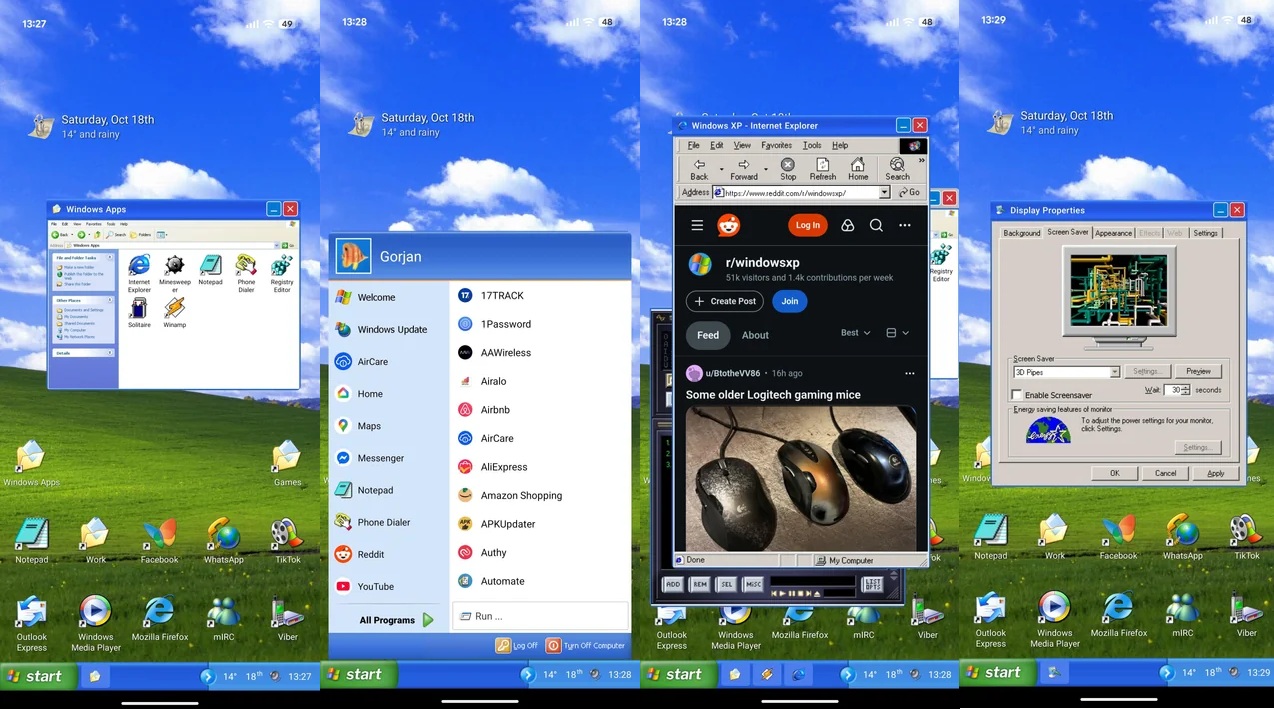Screen dimensions: 1274x709
Task: Click Turn Off Computer in the Start menu
Action: [585, 645]
